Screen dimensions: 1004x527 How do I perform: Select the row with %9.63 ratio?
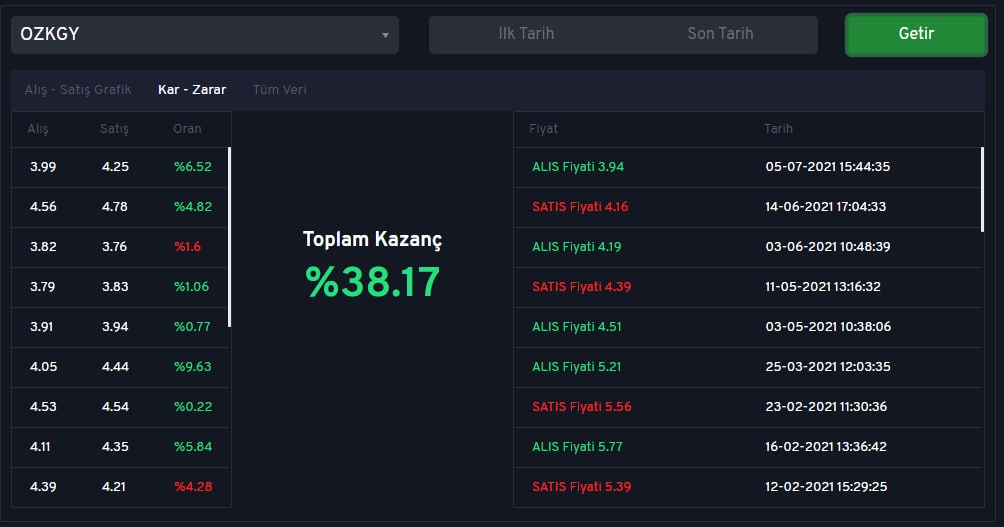coord(120,367)
